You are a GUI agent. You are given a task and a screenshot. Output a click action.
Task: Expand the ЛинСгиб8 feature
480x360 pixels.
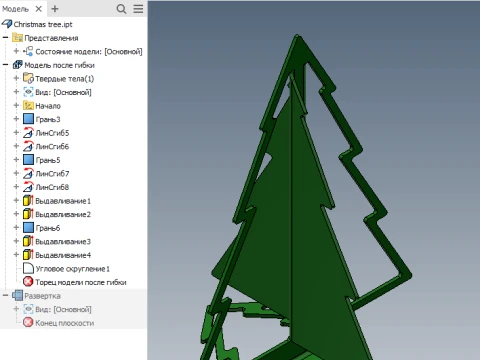(x=16, y=187)
